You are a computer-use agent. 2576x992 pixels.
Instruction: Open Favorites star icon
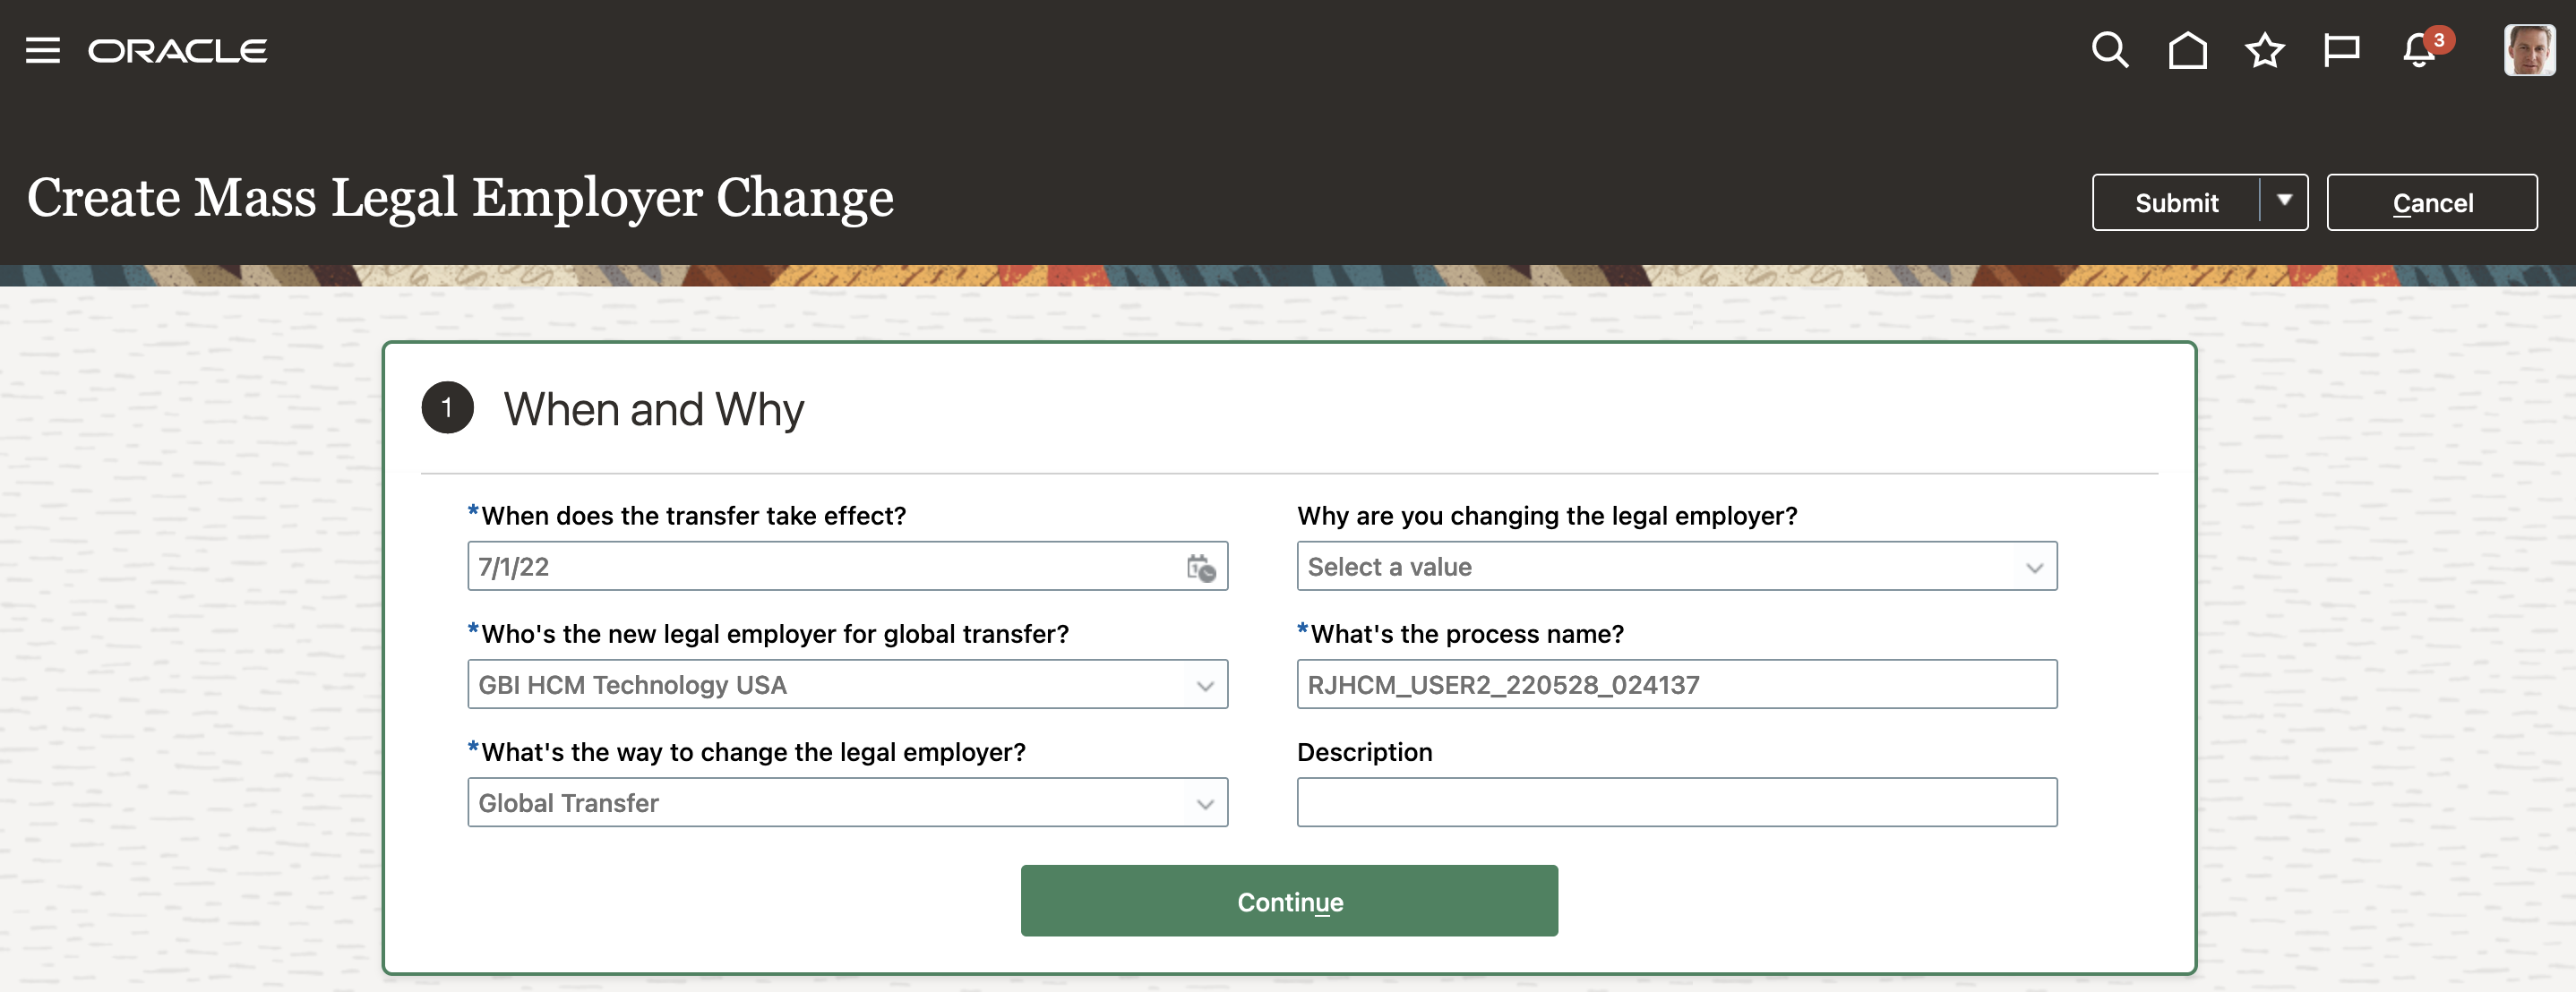tap(2264, 50)
